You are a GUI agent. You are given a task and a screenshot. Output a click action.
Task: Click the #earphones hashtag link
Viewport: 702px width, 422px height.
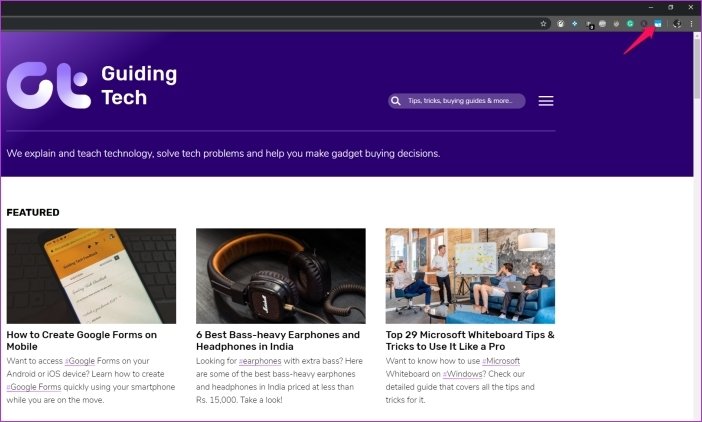tap(259, 360)
